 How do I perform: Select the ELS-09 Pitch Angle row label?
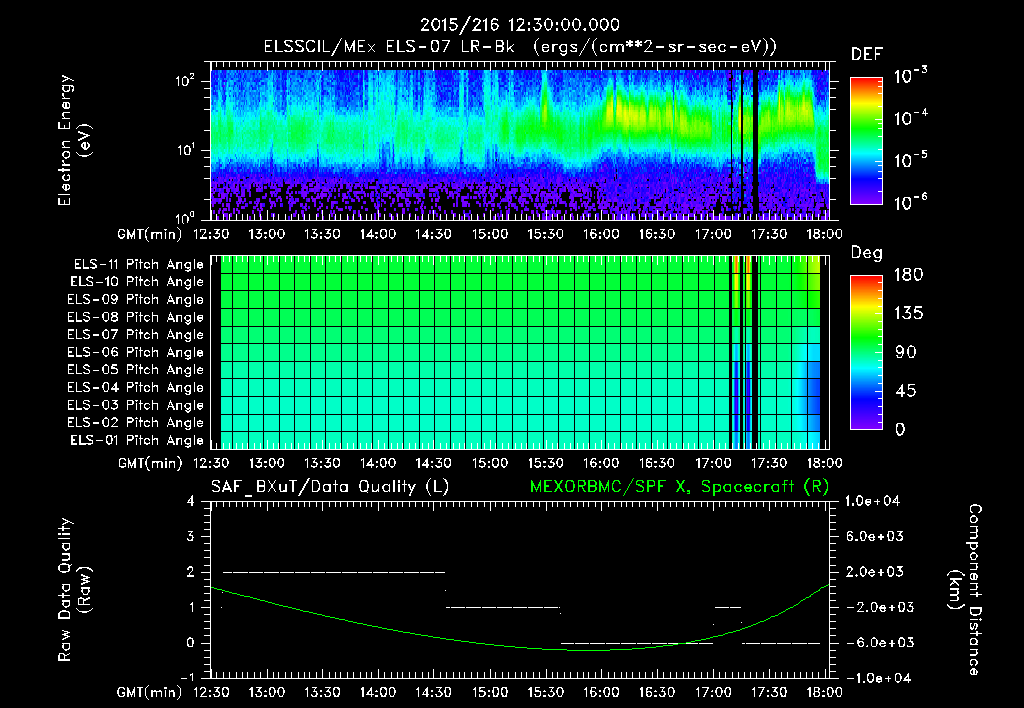click(136, 300)
